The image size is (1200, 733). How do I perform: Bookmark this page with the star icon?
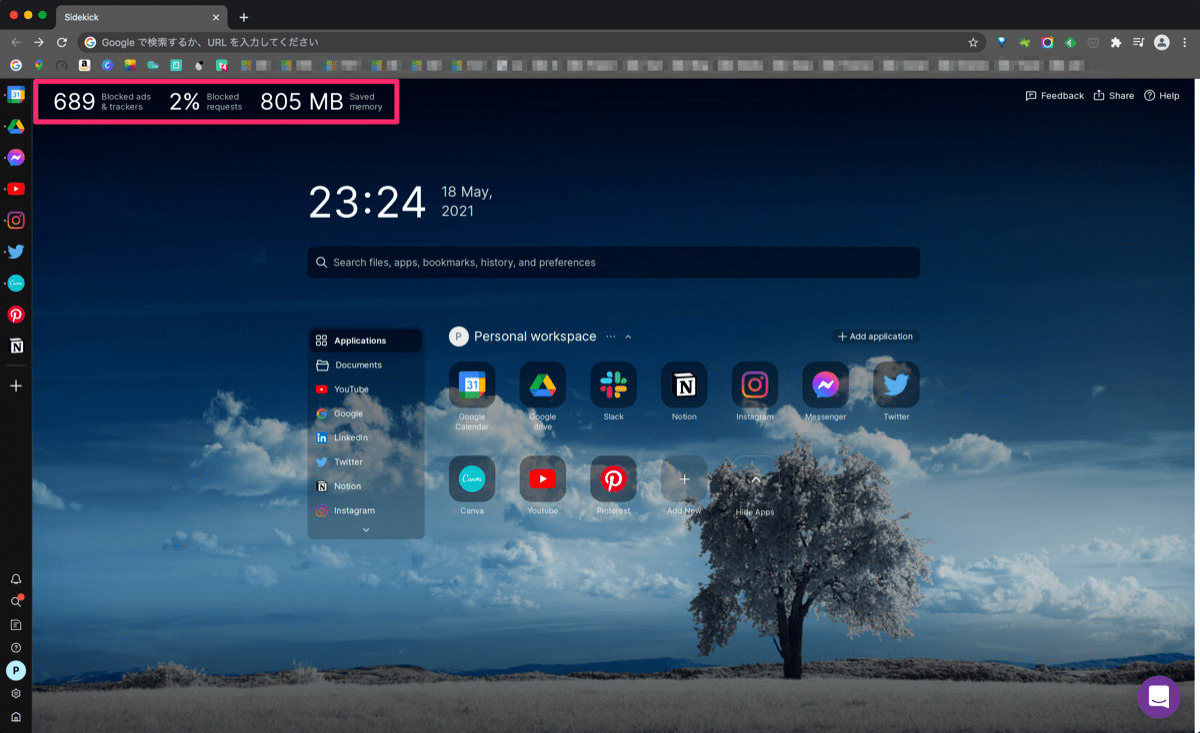[972, 42]
